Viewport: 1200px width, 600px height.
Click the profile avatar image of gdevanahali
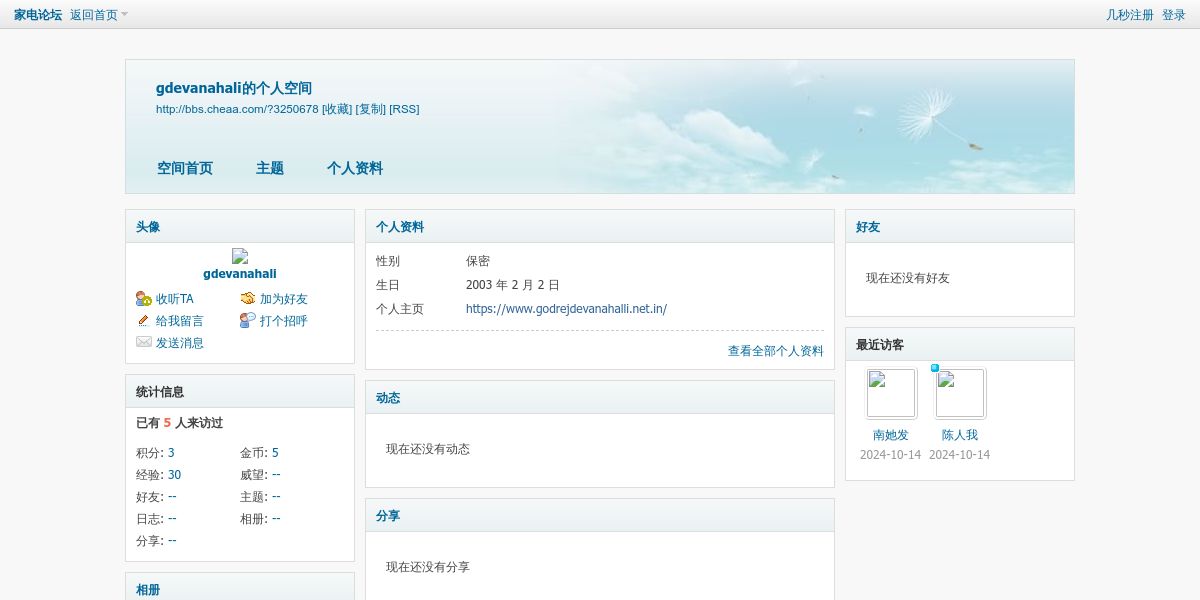(240, 256)
